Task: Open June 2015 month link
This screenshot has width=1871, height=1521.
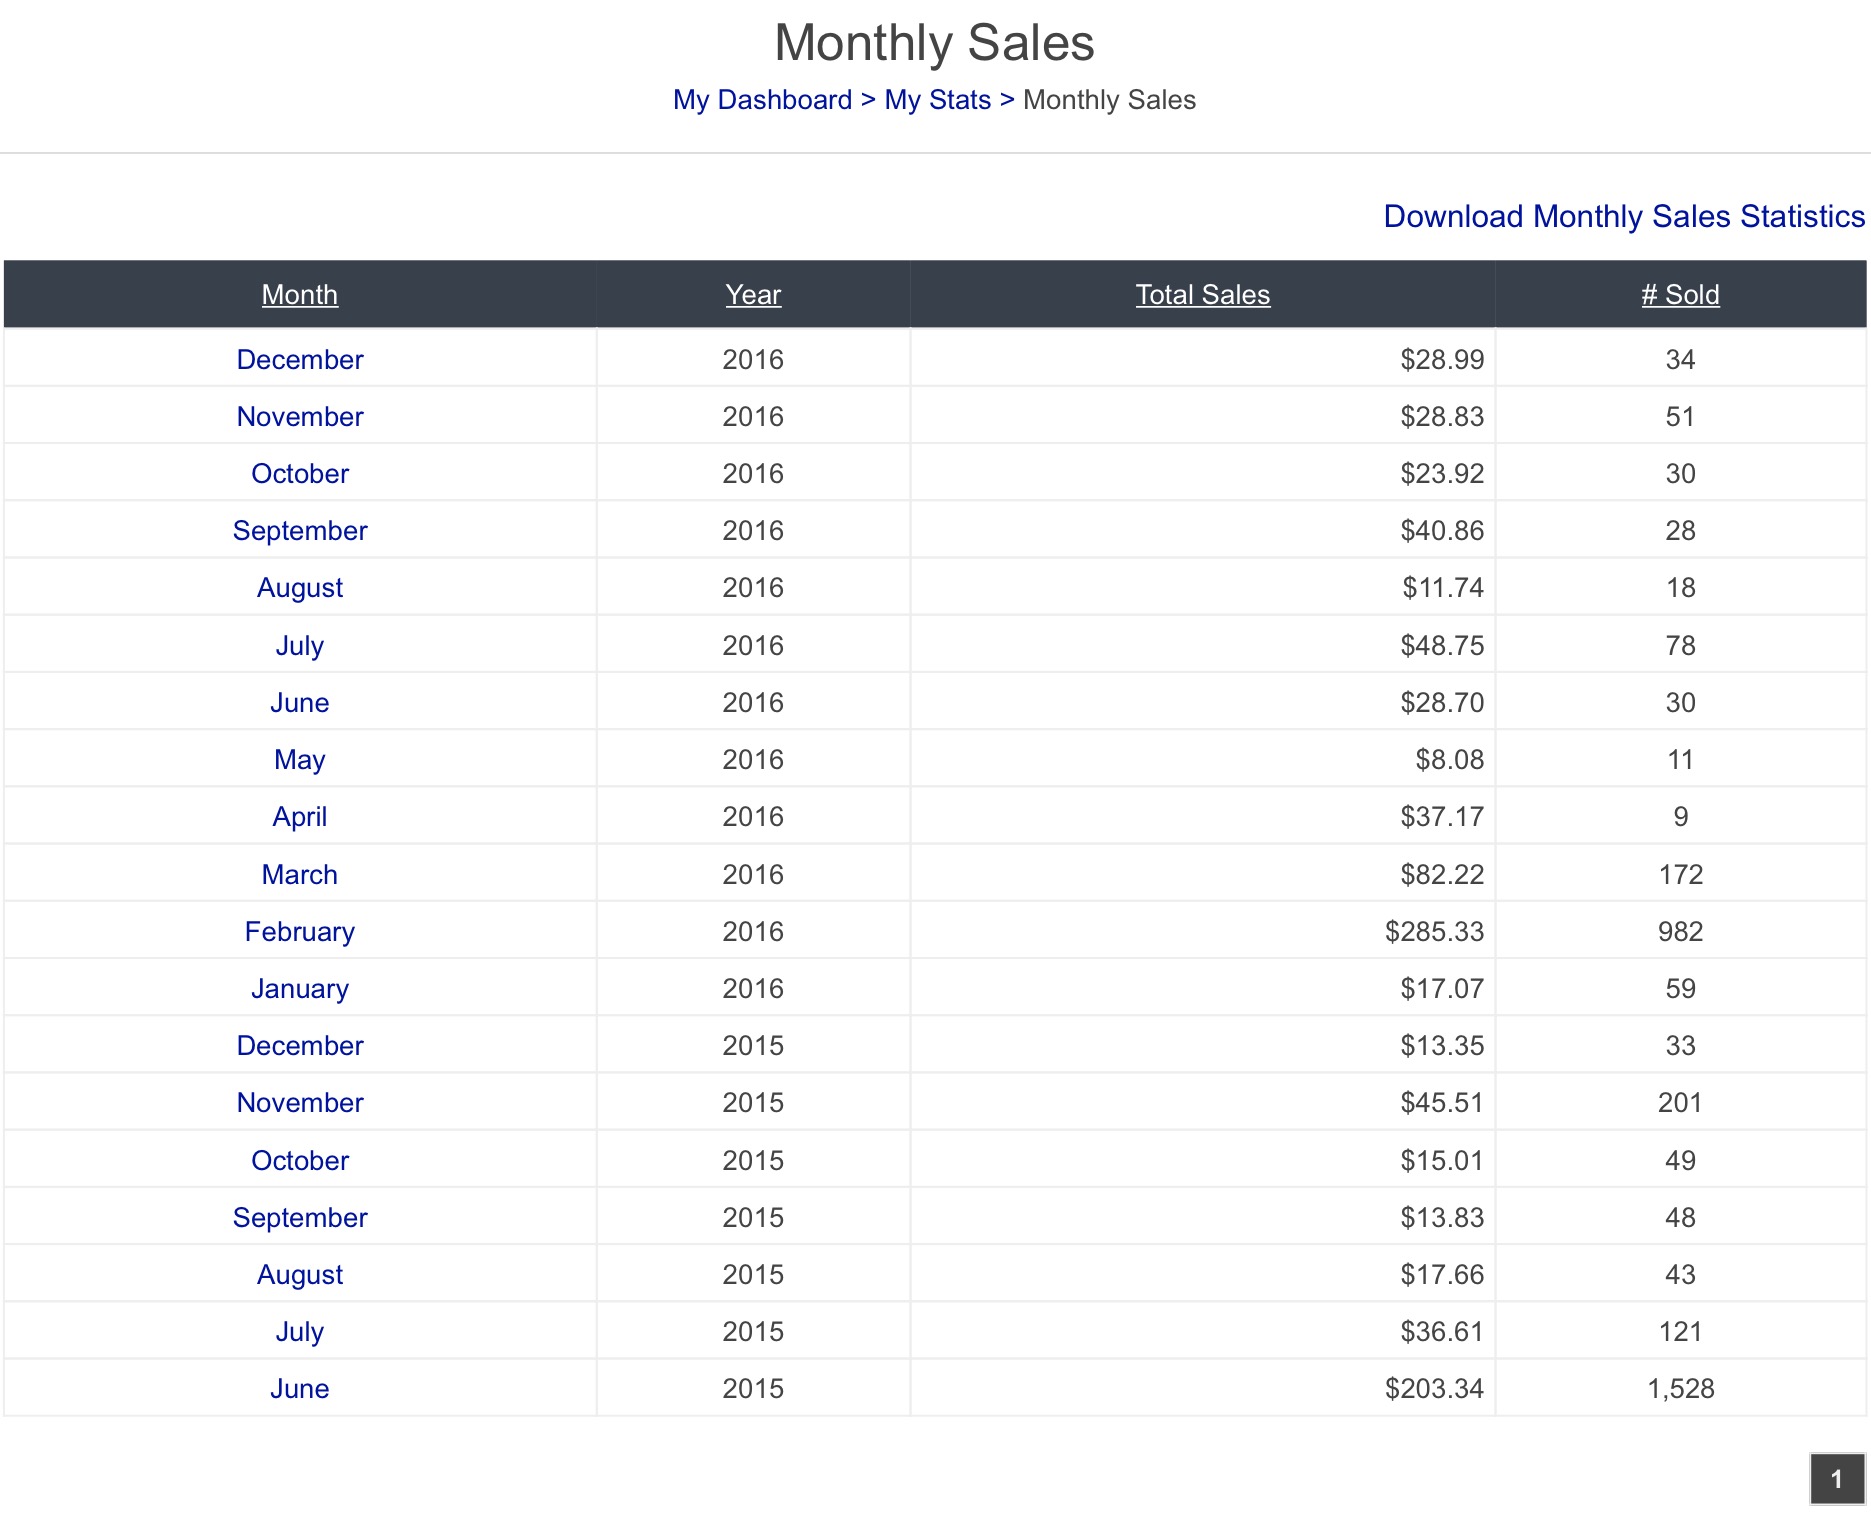Action: [300, 1389]
